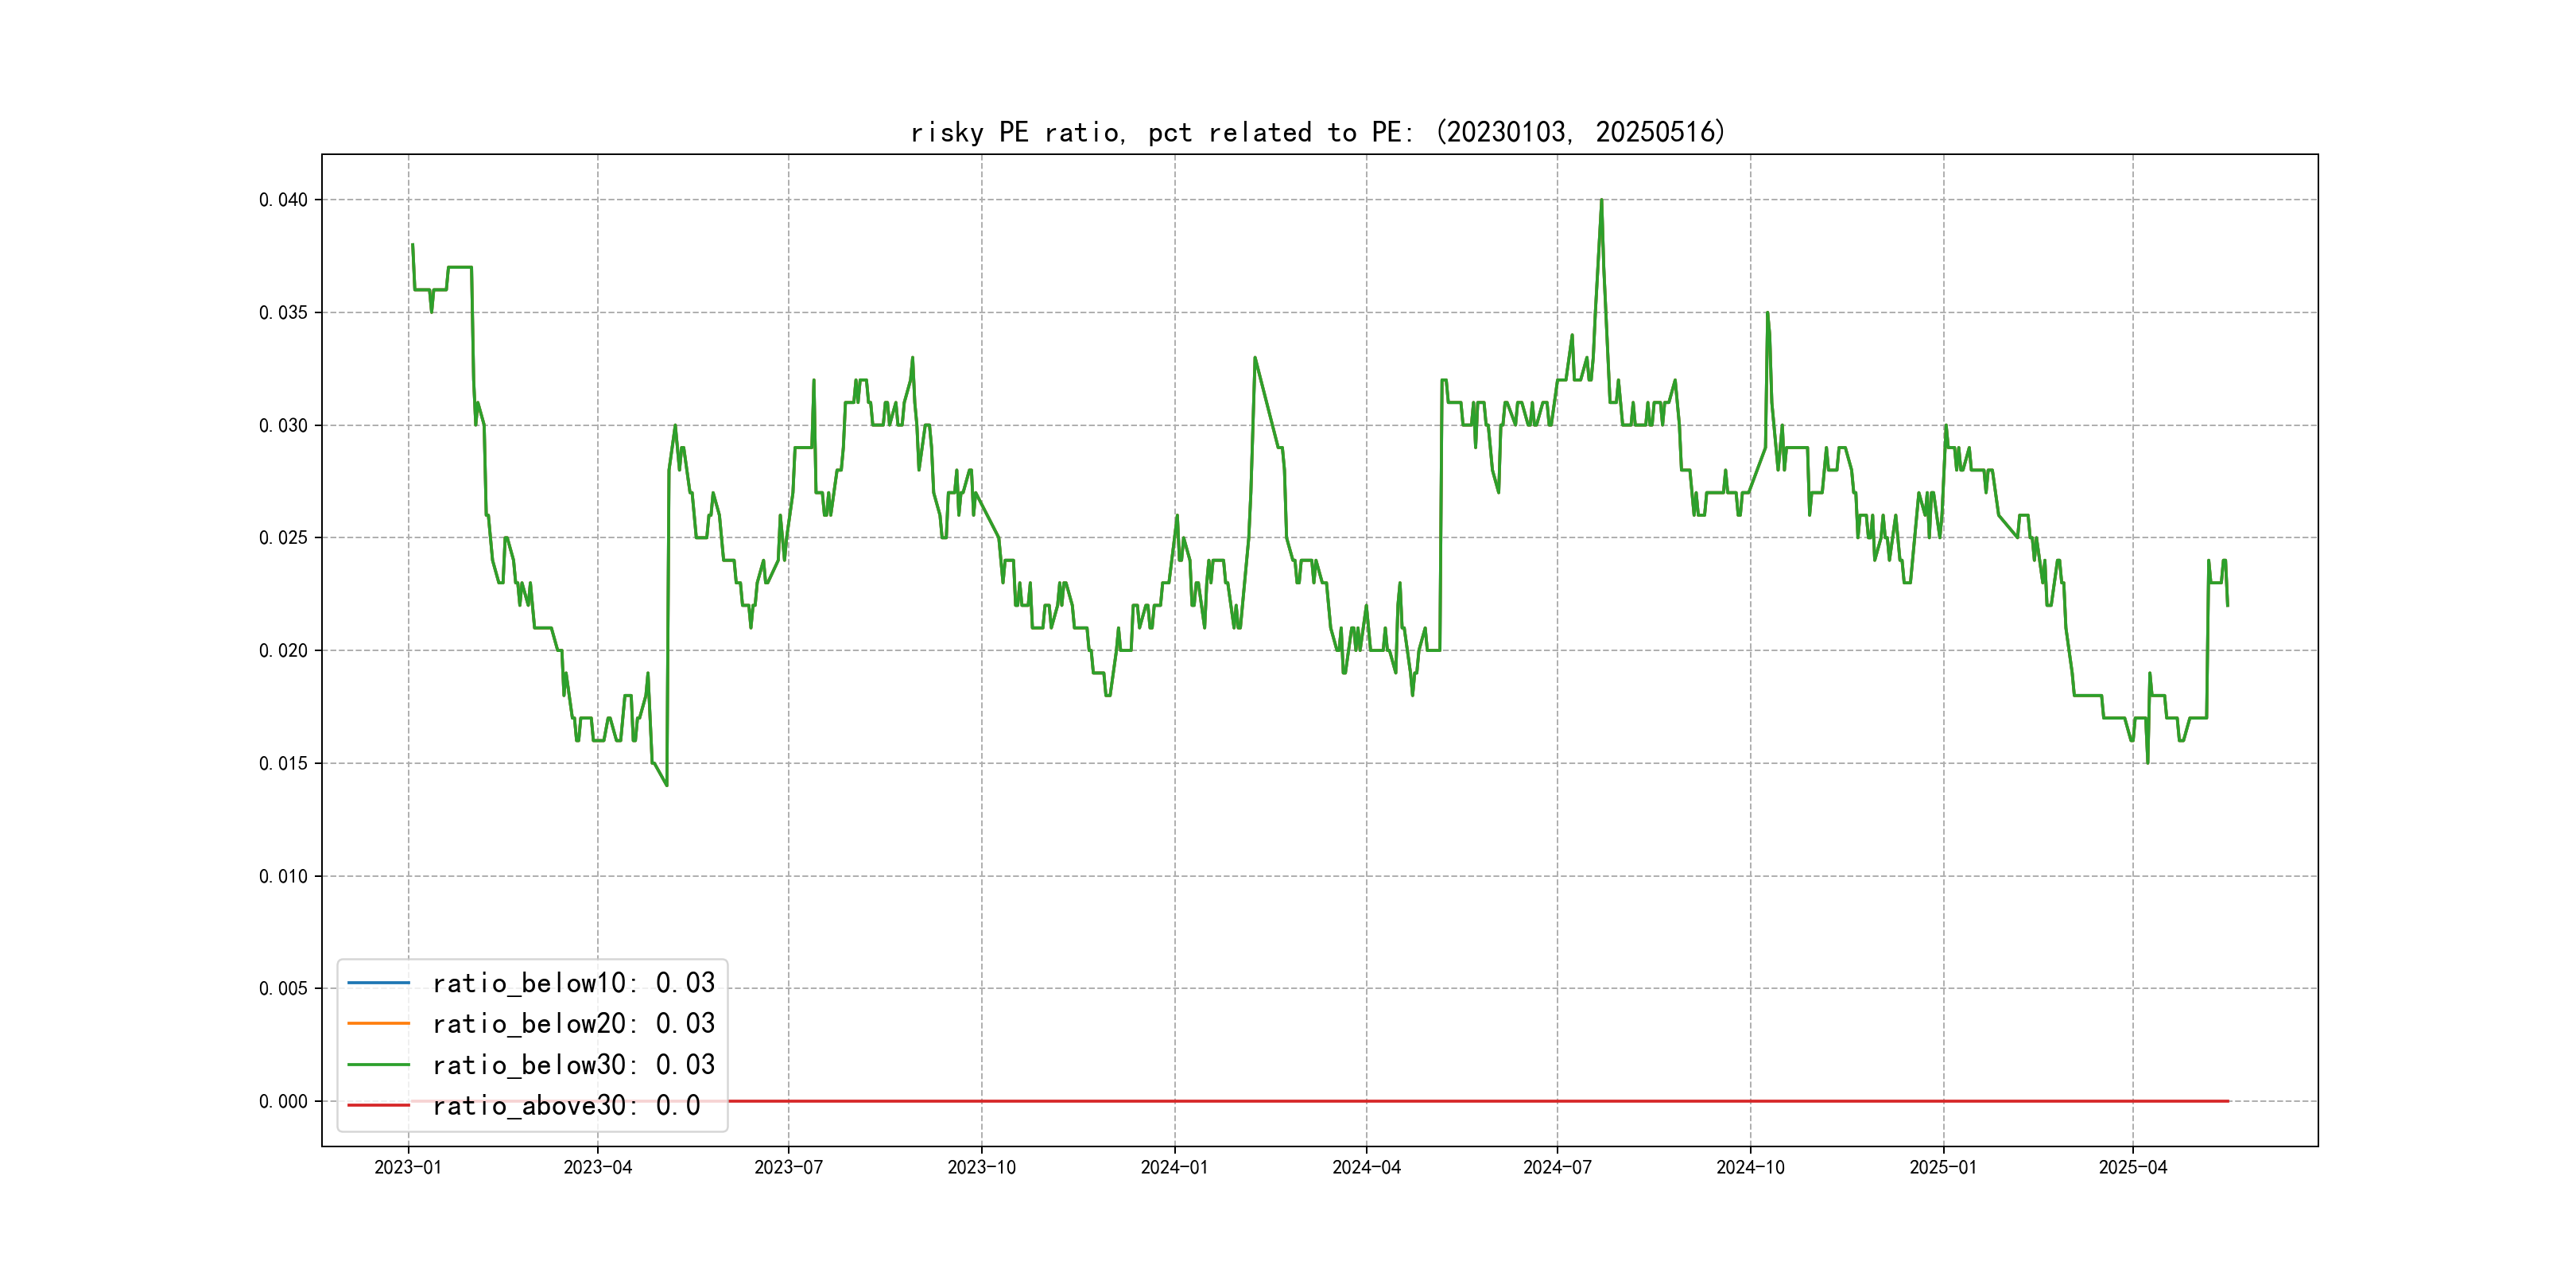Click the red ratio_above30 legend line swatch
Viewport: 2576px width, 1288px height.
[378, 1106]
